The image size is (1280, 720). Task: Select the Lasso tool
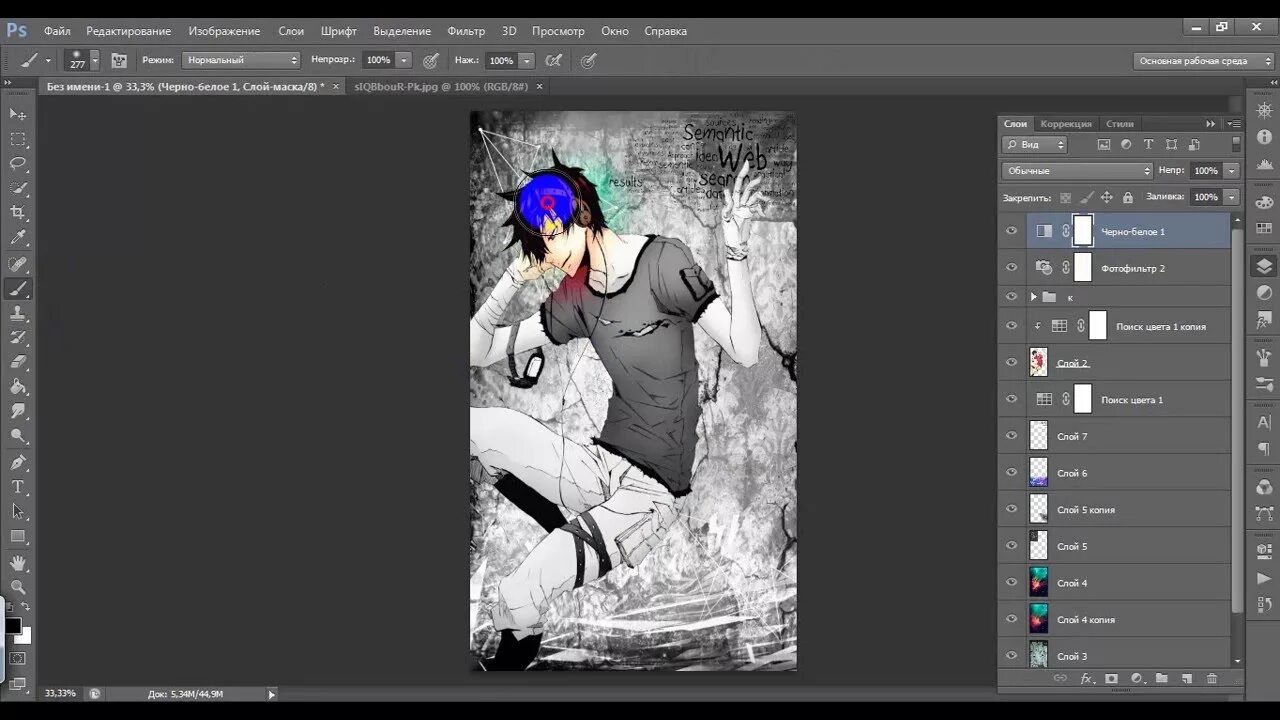[18, 164]
